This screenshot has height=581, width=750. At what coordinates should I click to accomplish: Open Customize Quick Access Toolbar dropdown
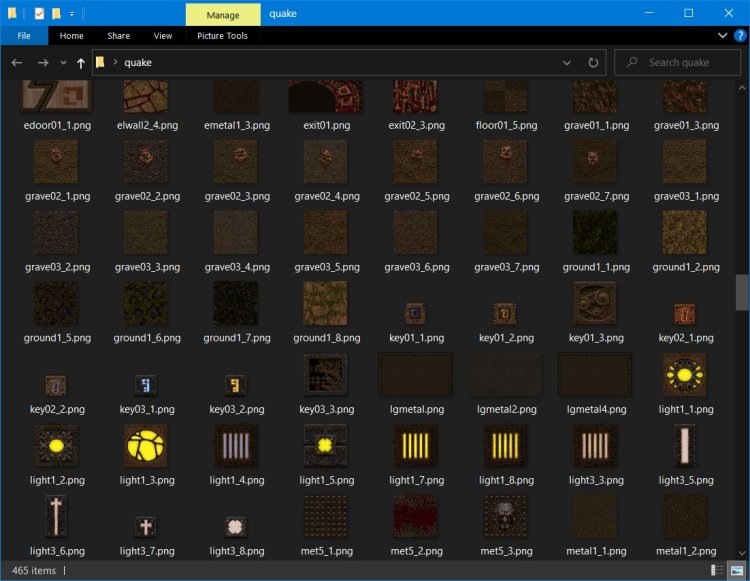click(72, 14)
